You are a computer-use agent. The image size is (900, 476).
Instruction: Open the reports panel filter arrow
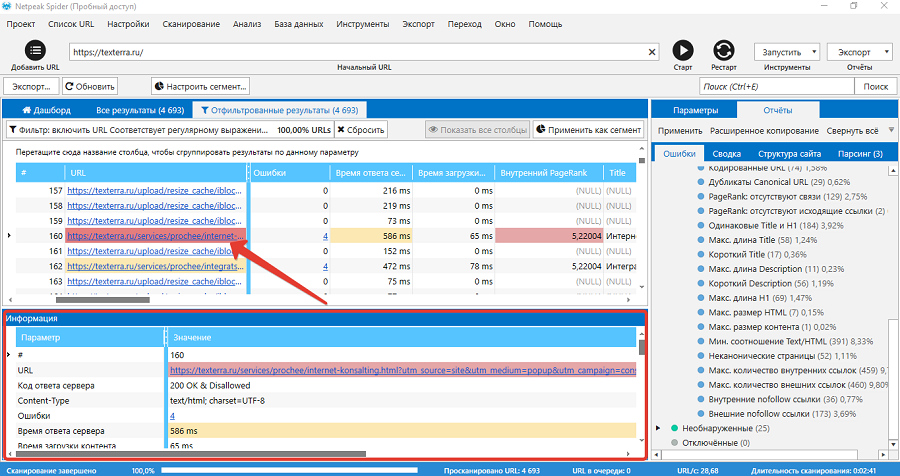891,130
